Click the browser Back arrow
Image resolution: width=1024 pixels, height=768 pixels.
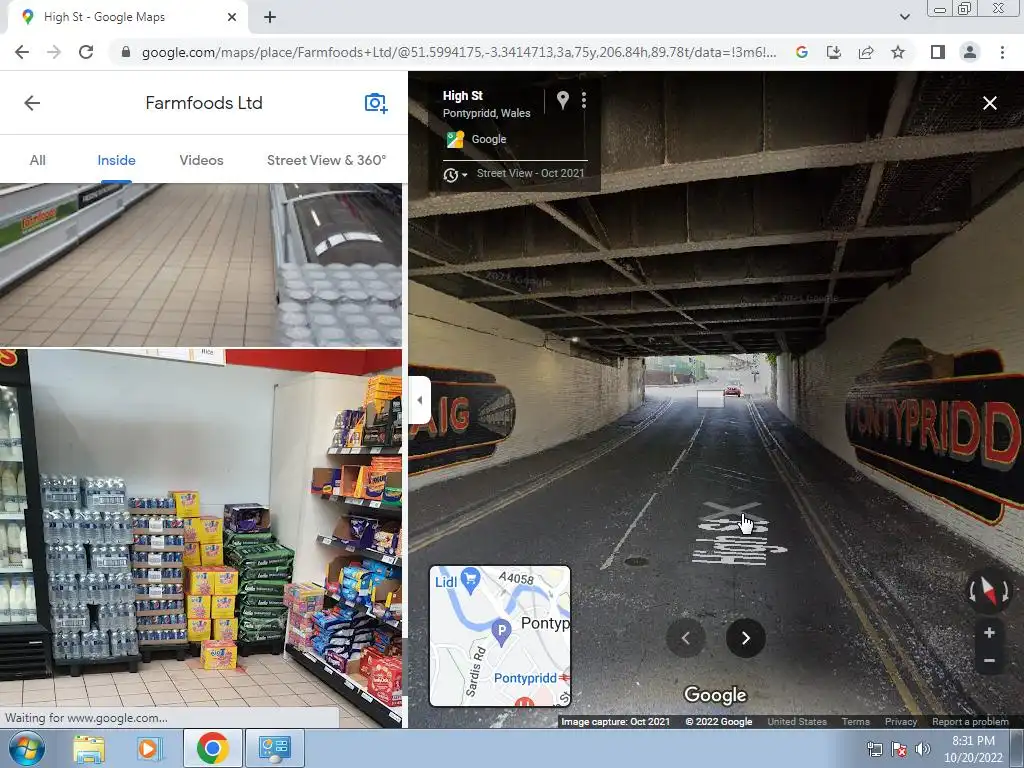[22, 52]
